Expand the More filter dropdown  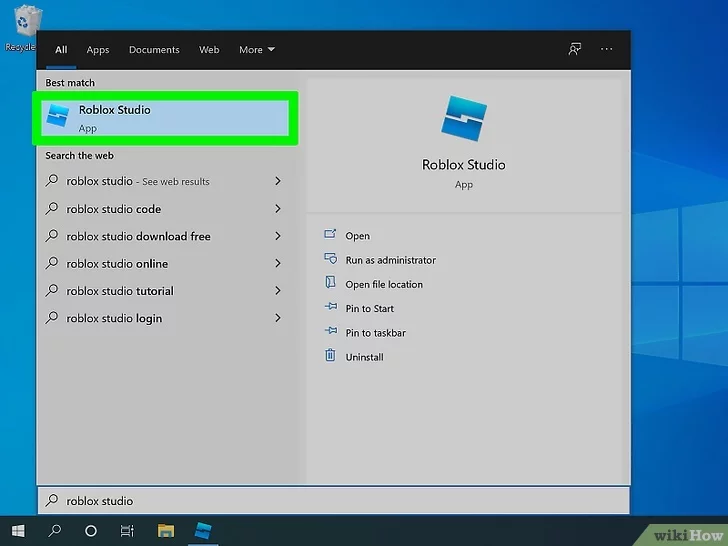pos(256,50)
